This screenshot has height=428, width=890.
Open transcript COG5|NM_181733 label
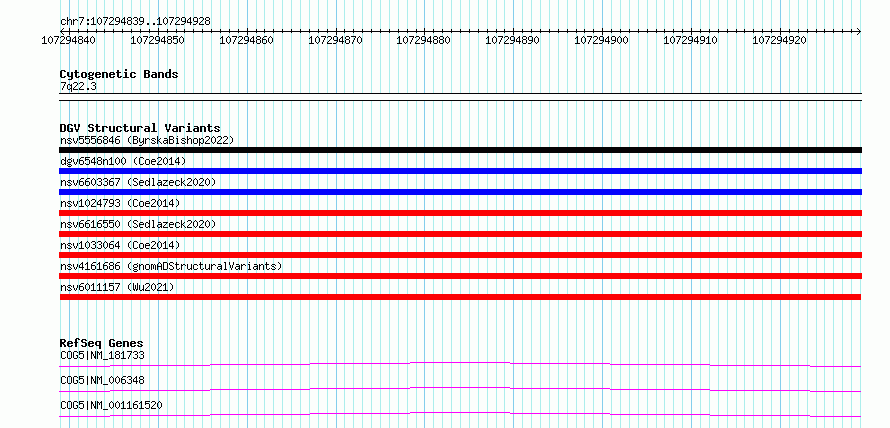point(102,355)
